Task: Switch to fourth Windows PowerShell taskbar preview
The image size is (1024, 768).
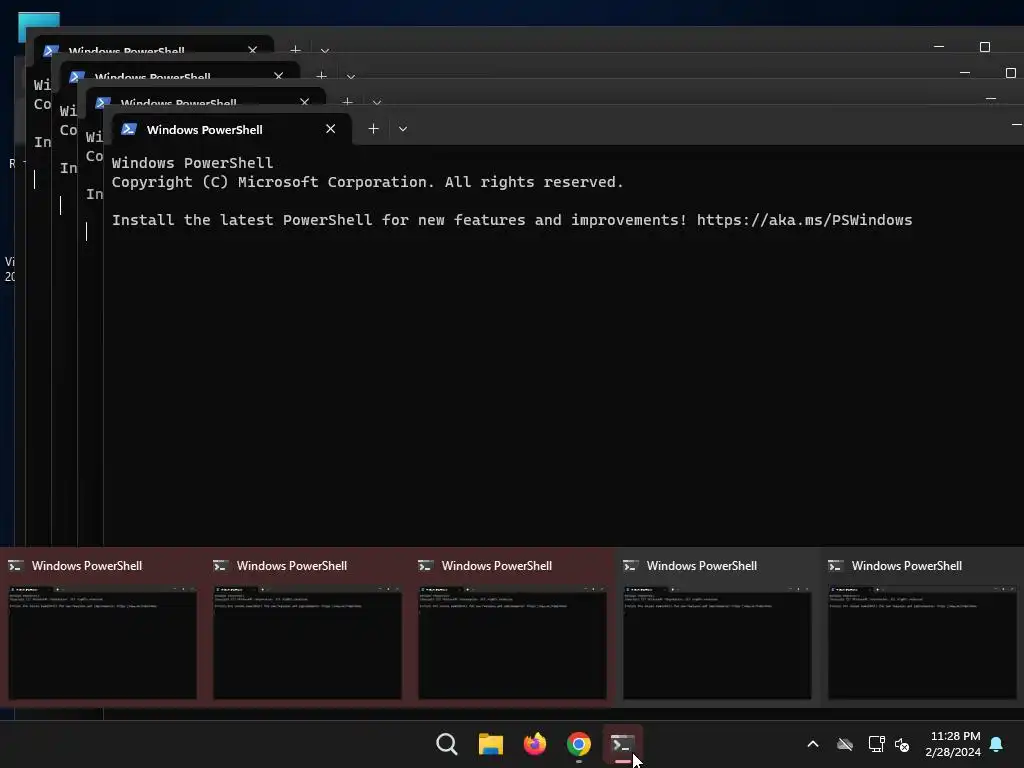Action: coord(717,628)
